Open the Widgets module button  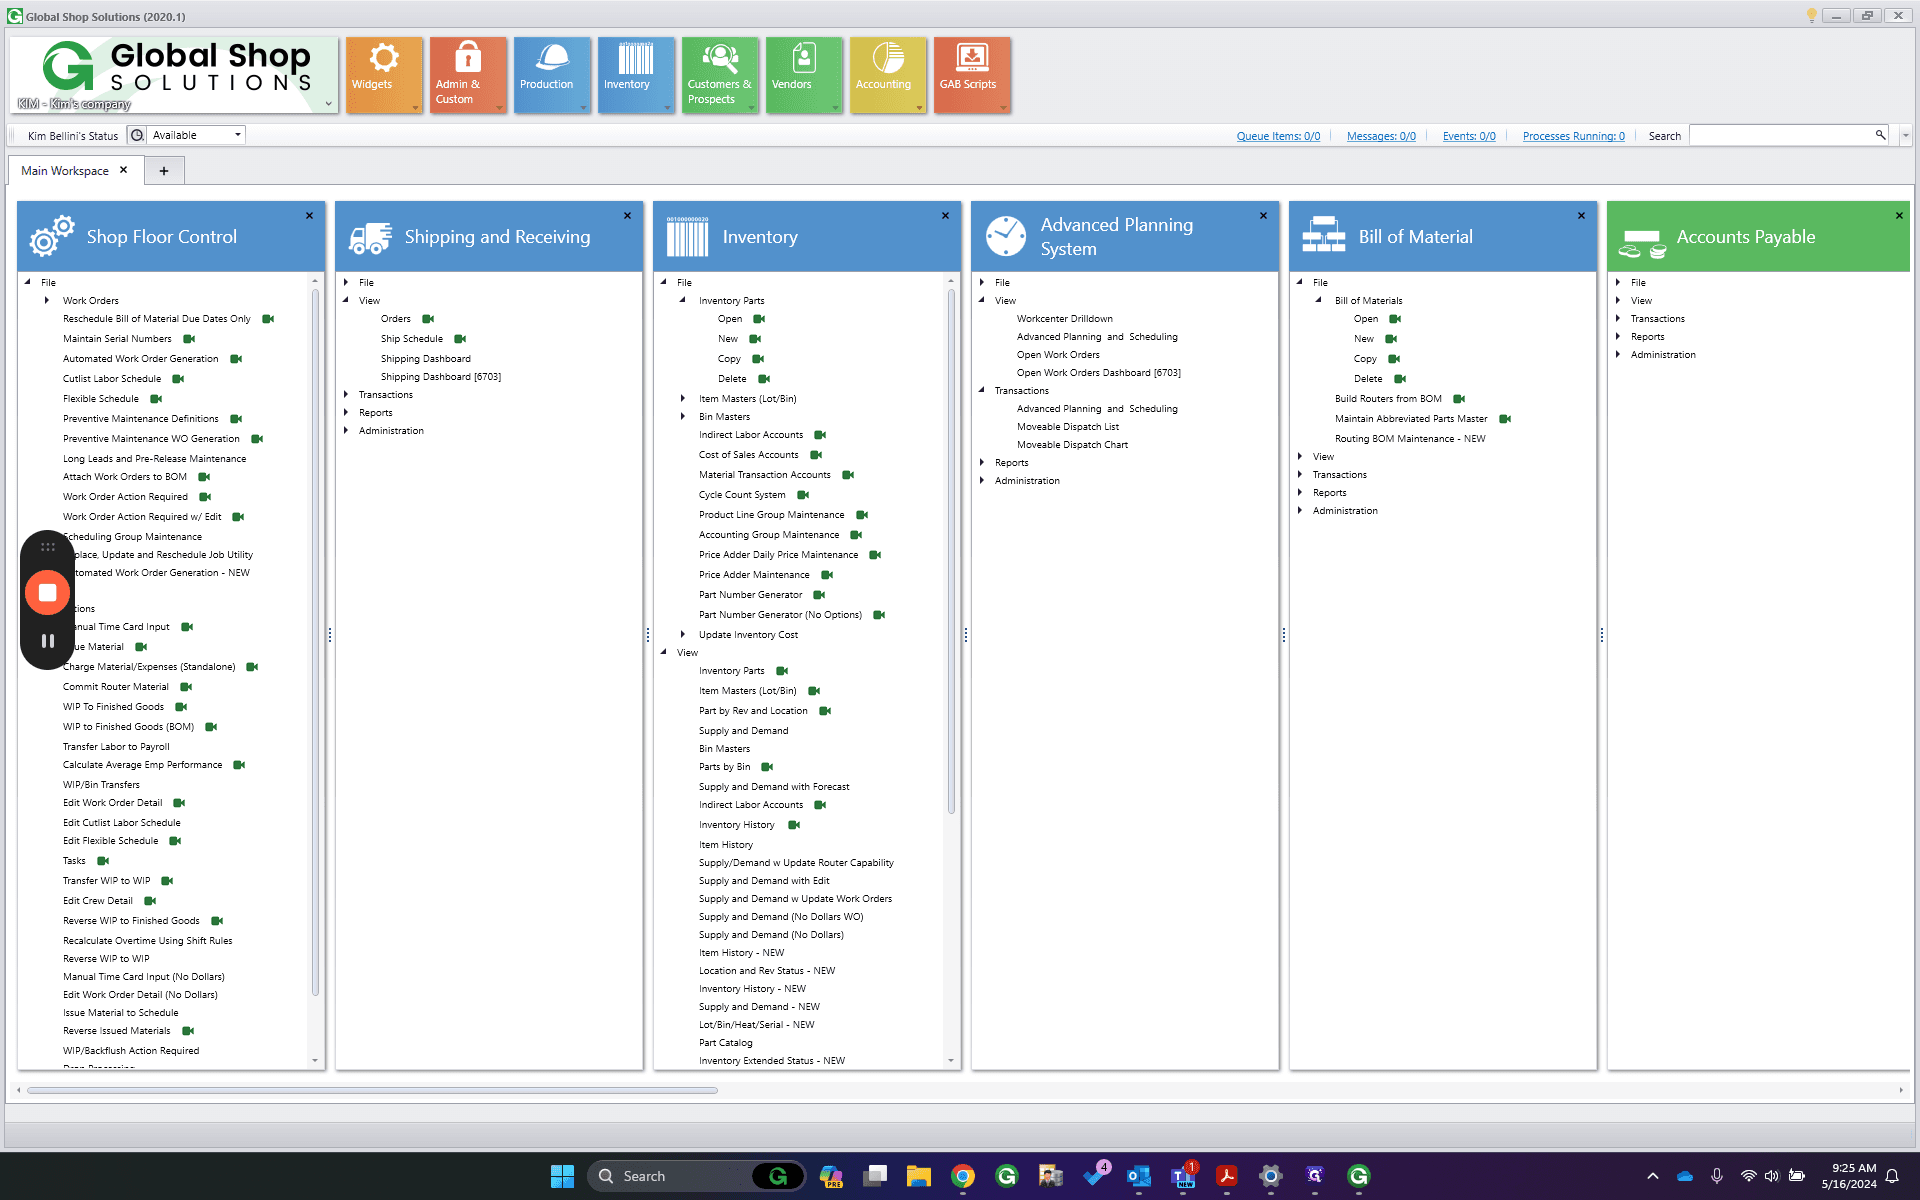[384, 75]
